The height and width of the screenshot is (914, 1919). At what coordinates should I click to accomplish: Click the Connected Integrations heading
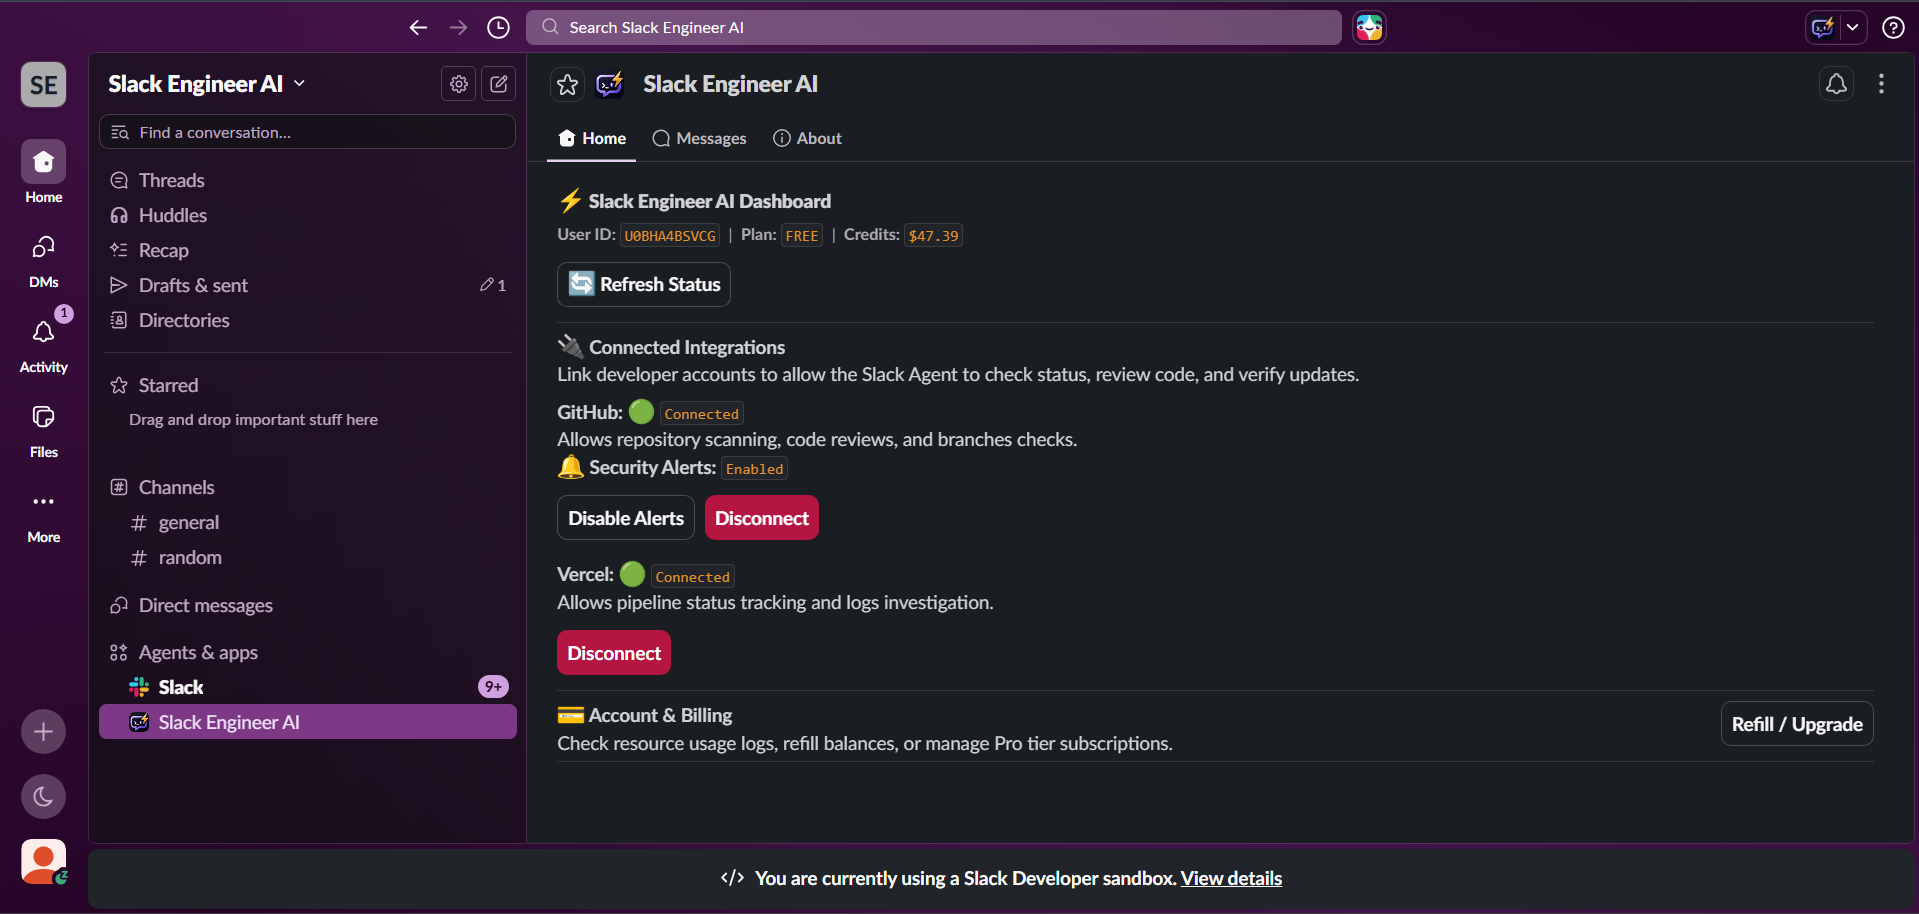click(x=687, y=347)
